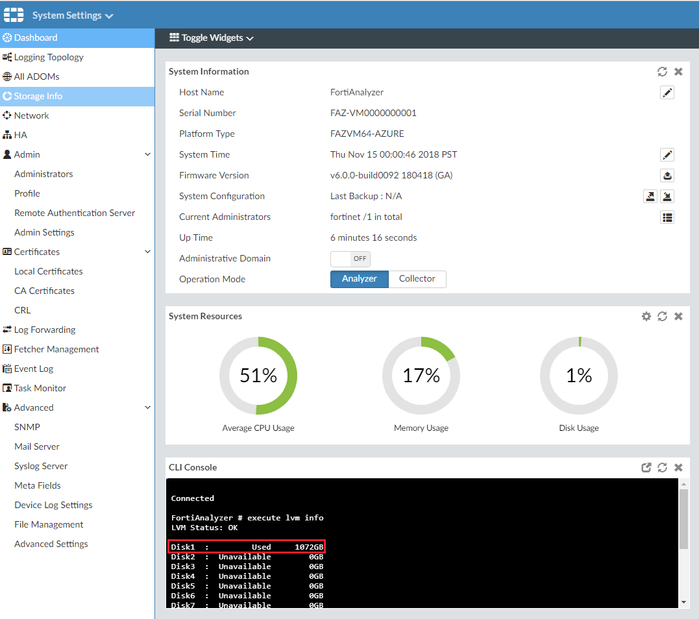The height and width of the screenshot is (619, 699).
Task: Open the Administrators sidebar link
Action: coord(43,174)
